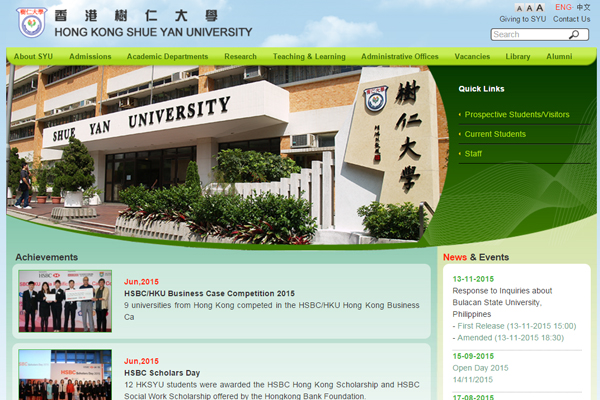Expand the Admissions menu

[90, 57]
